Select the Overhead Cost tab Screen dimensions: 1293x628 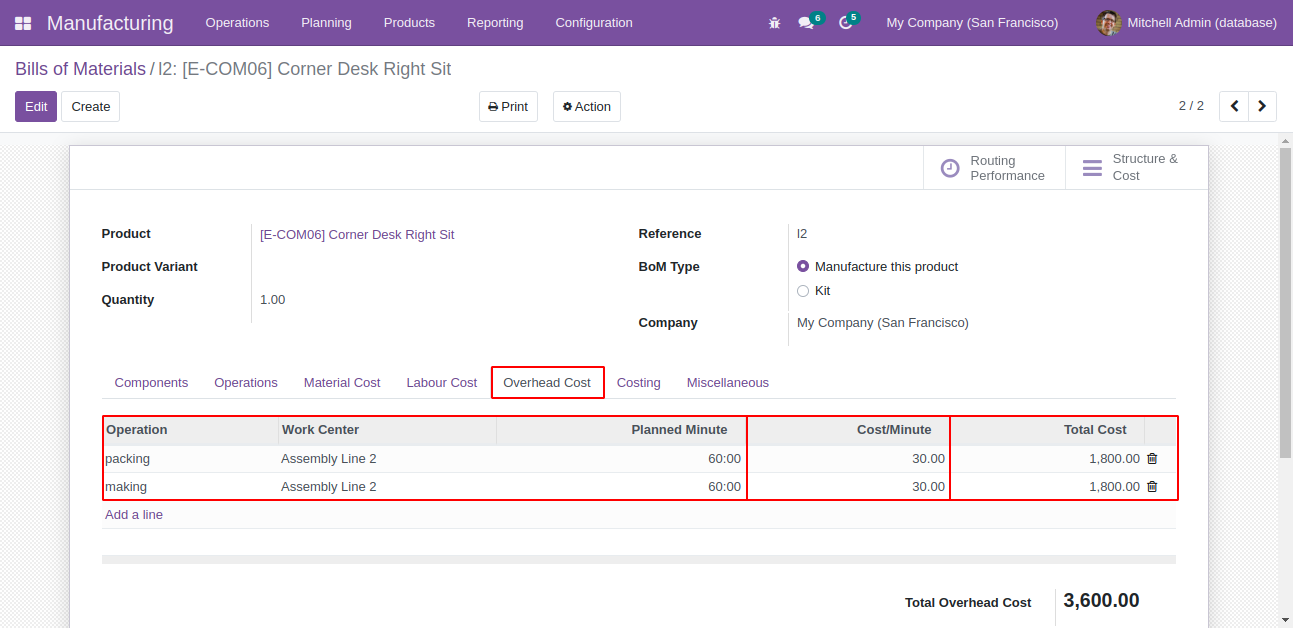547,383
